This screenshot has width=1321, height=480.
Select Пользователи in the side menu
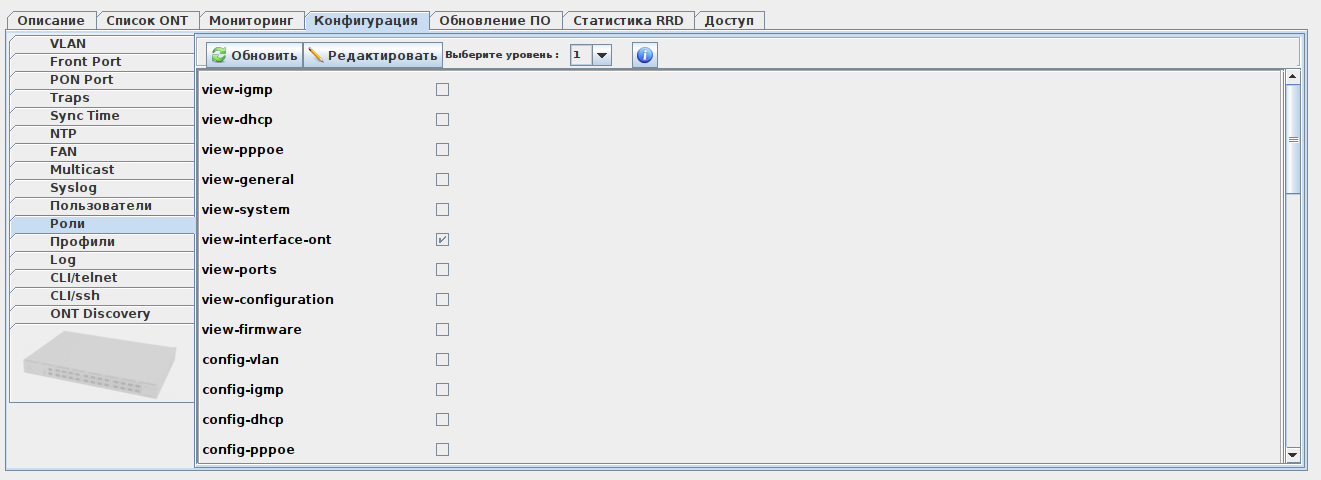101,206
